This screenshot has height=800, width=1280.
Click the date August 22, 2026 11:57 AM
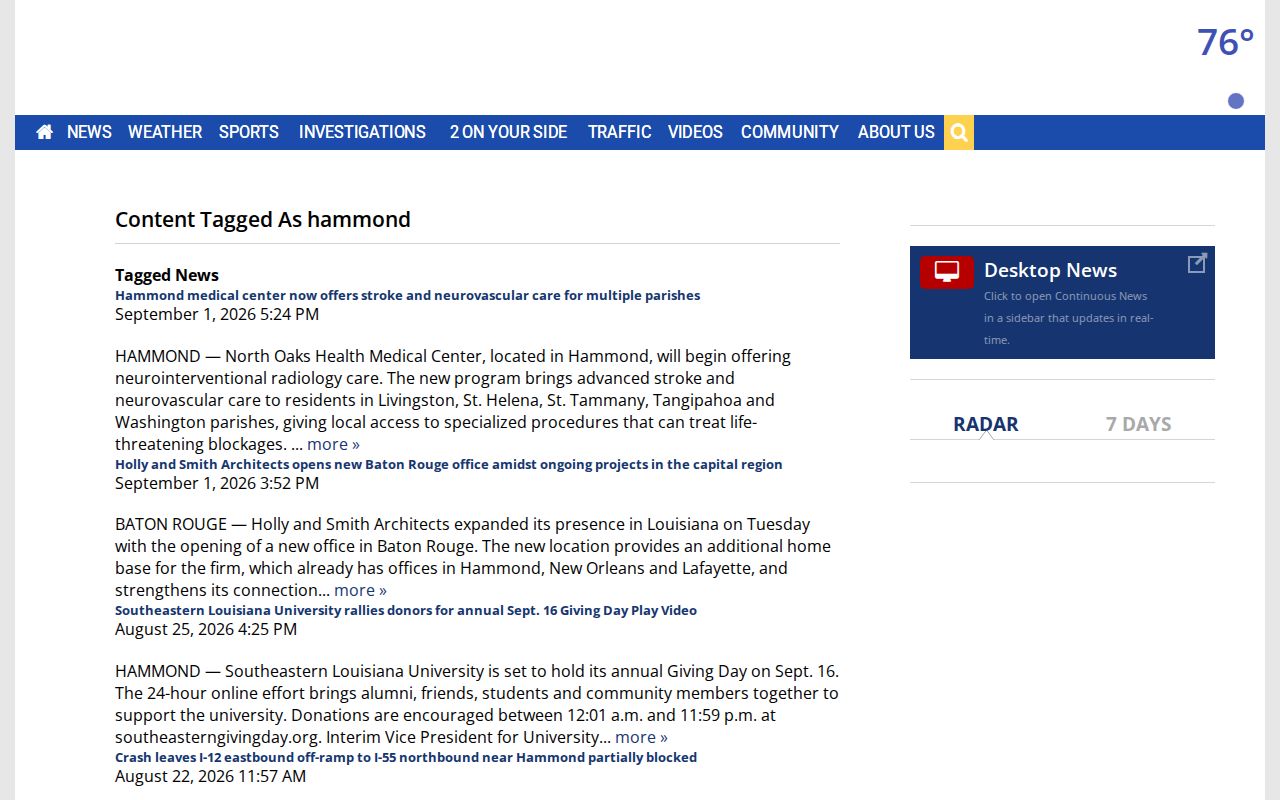pyautogui.click(x=210, y=776)
